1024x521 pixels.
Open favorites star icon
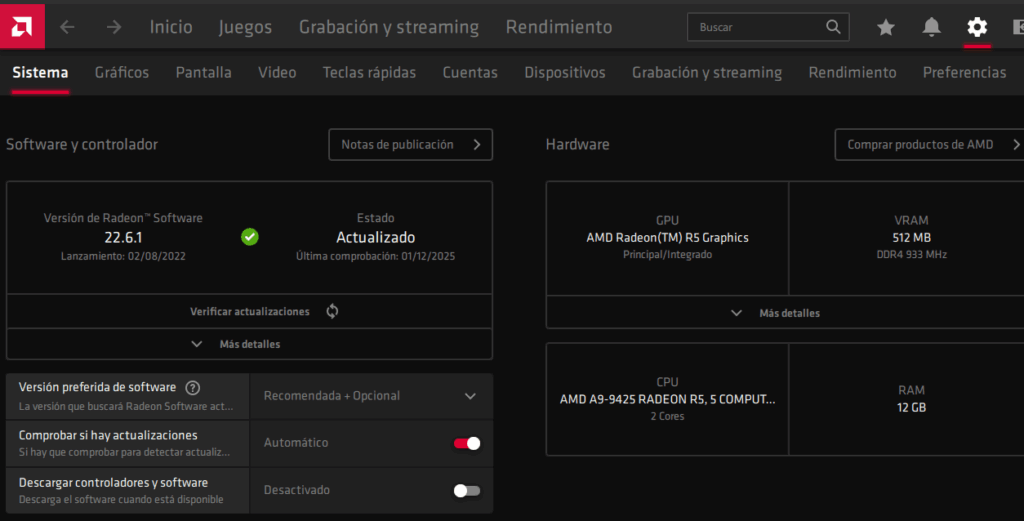click(x=885, y=27)
